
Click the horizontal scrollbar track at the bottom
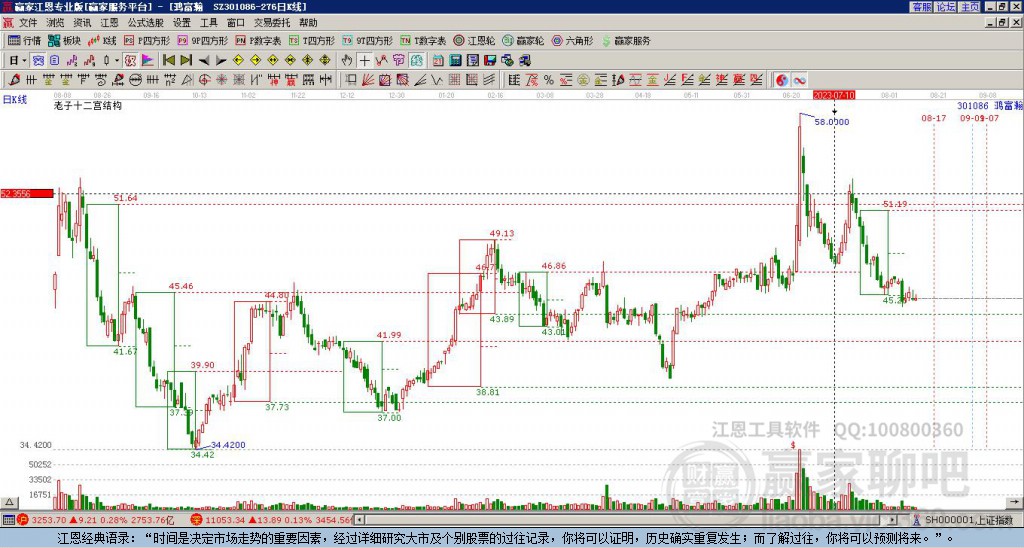(x=626, y=520)
